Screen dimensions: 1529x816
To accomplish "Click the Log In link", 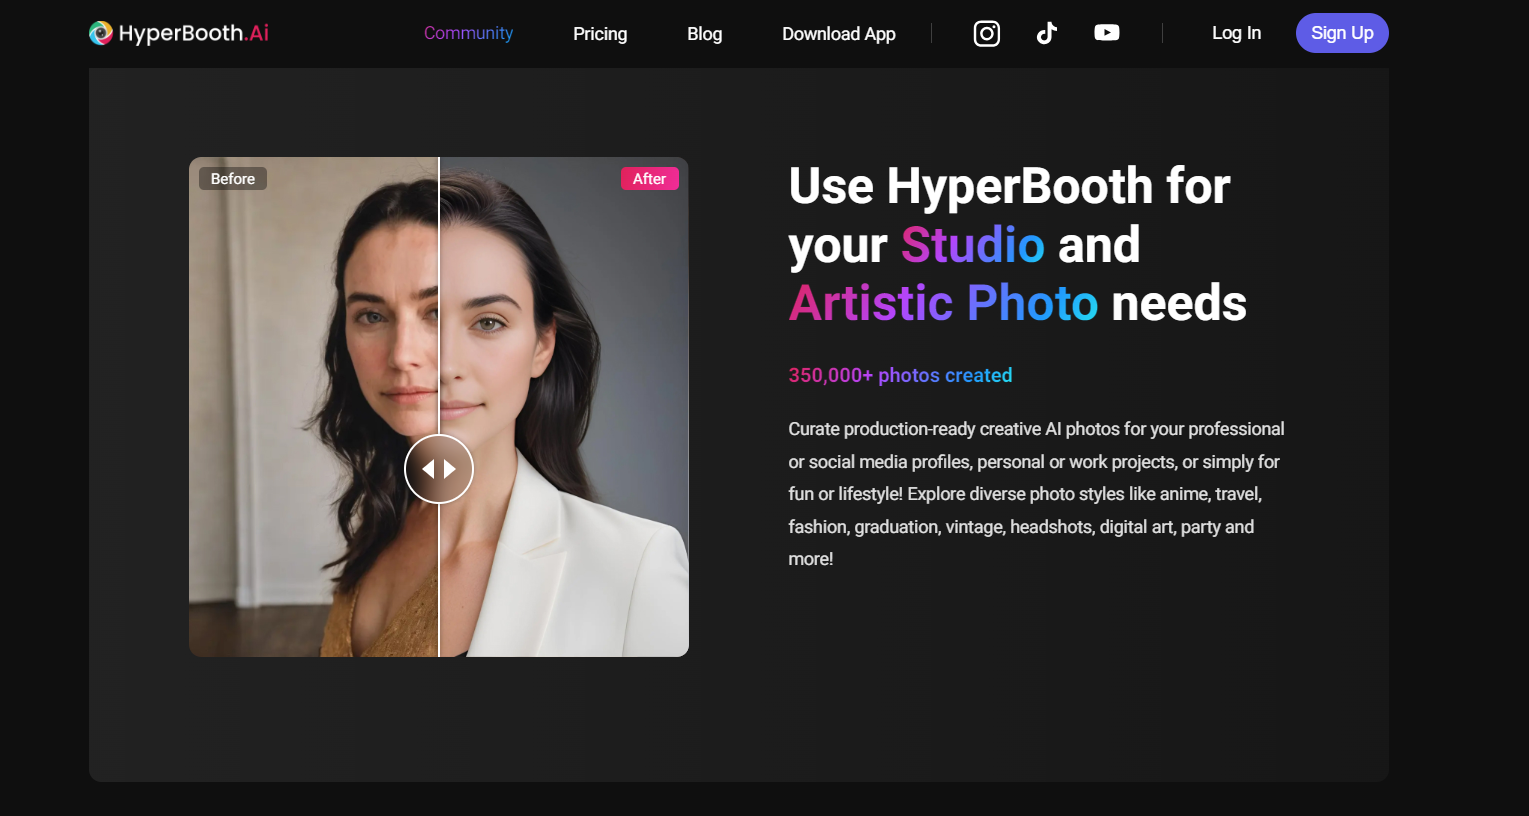I will tap(1236, 33).
